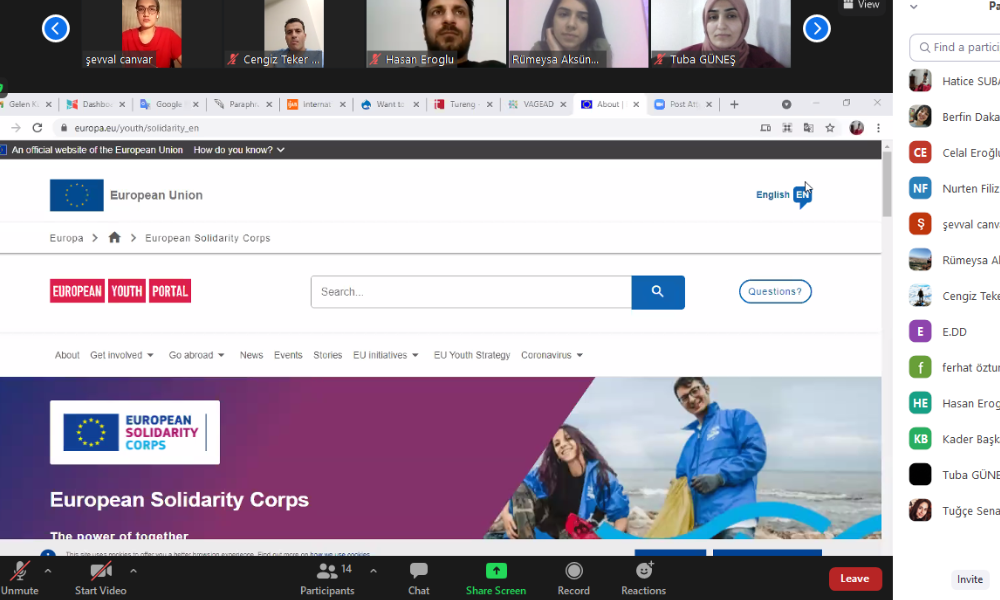The height and width of the screenshot is (600, 1000).
Task: Show previous video thumbnails with left arrow
Action: (55, 29)
